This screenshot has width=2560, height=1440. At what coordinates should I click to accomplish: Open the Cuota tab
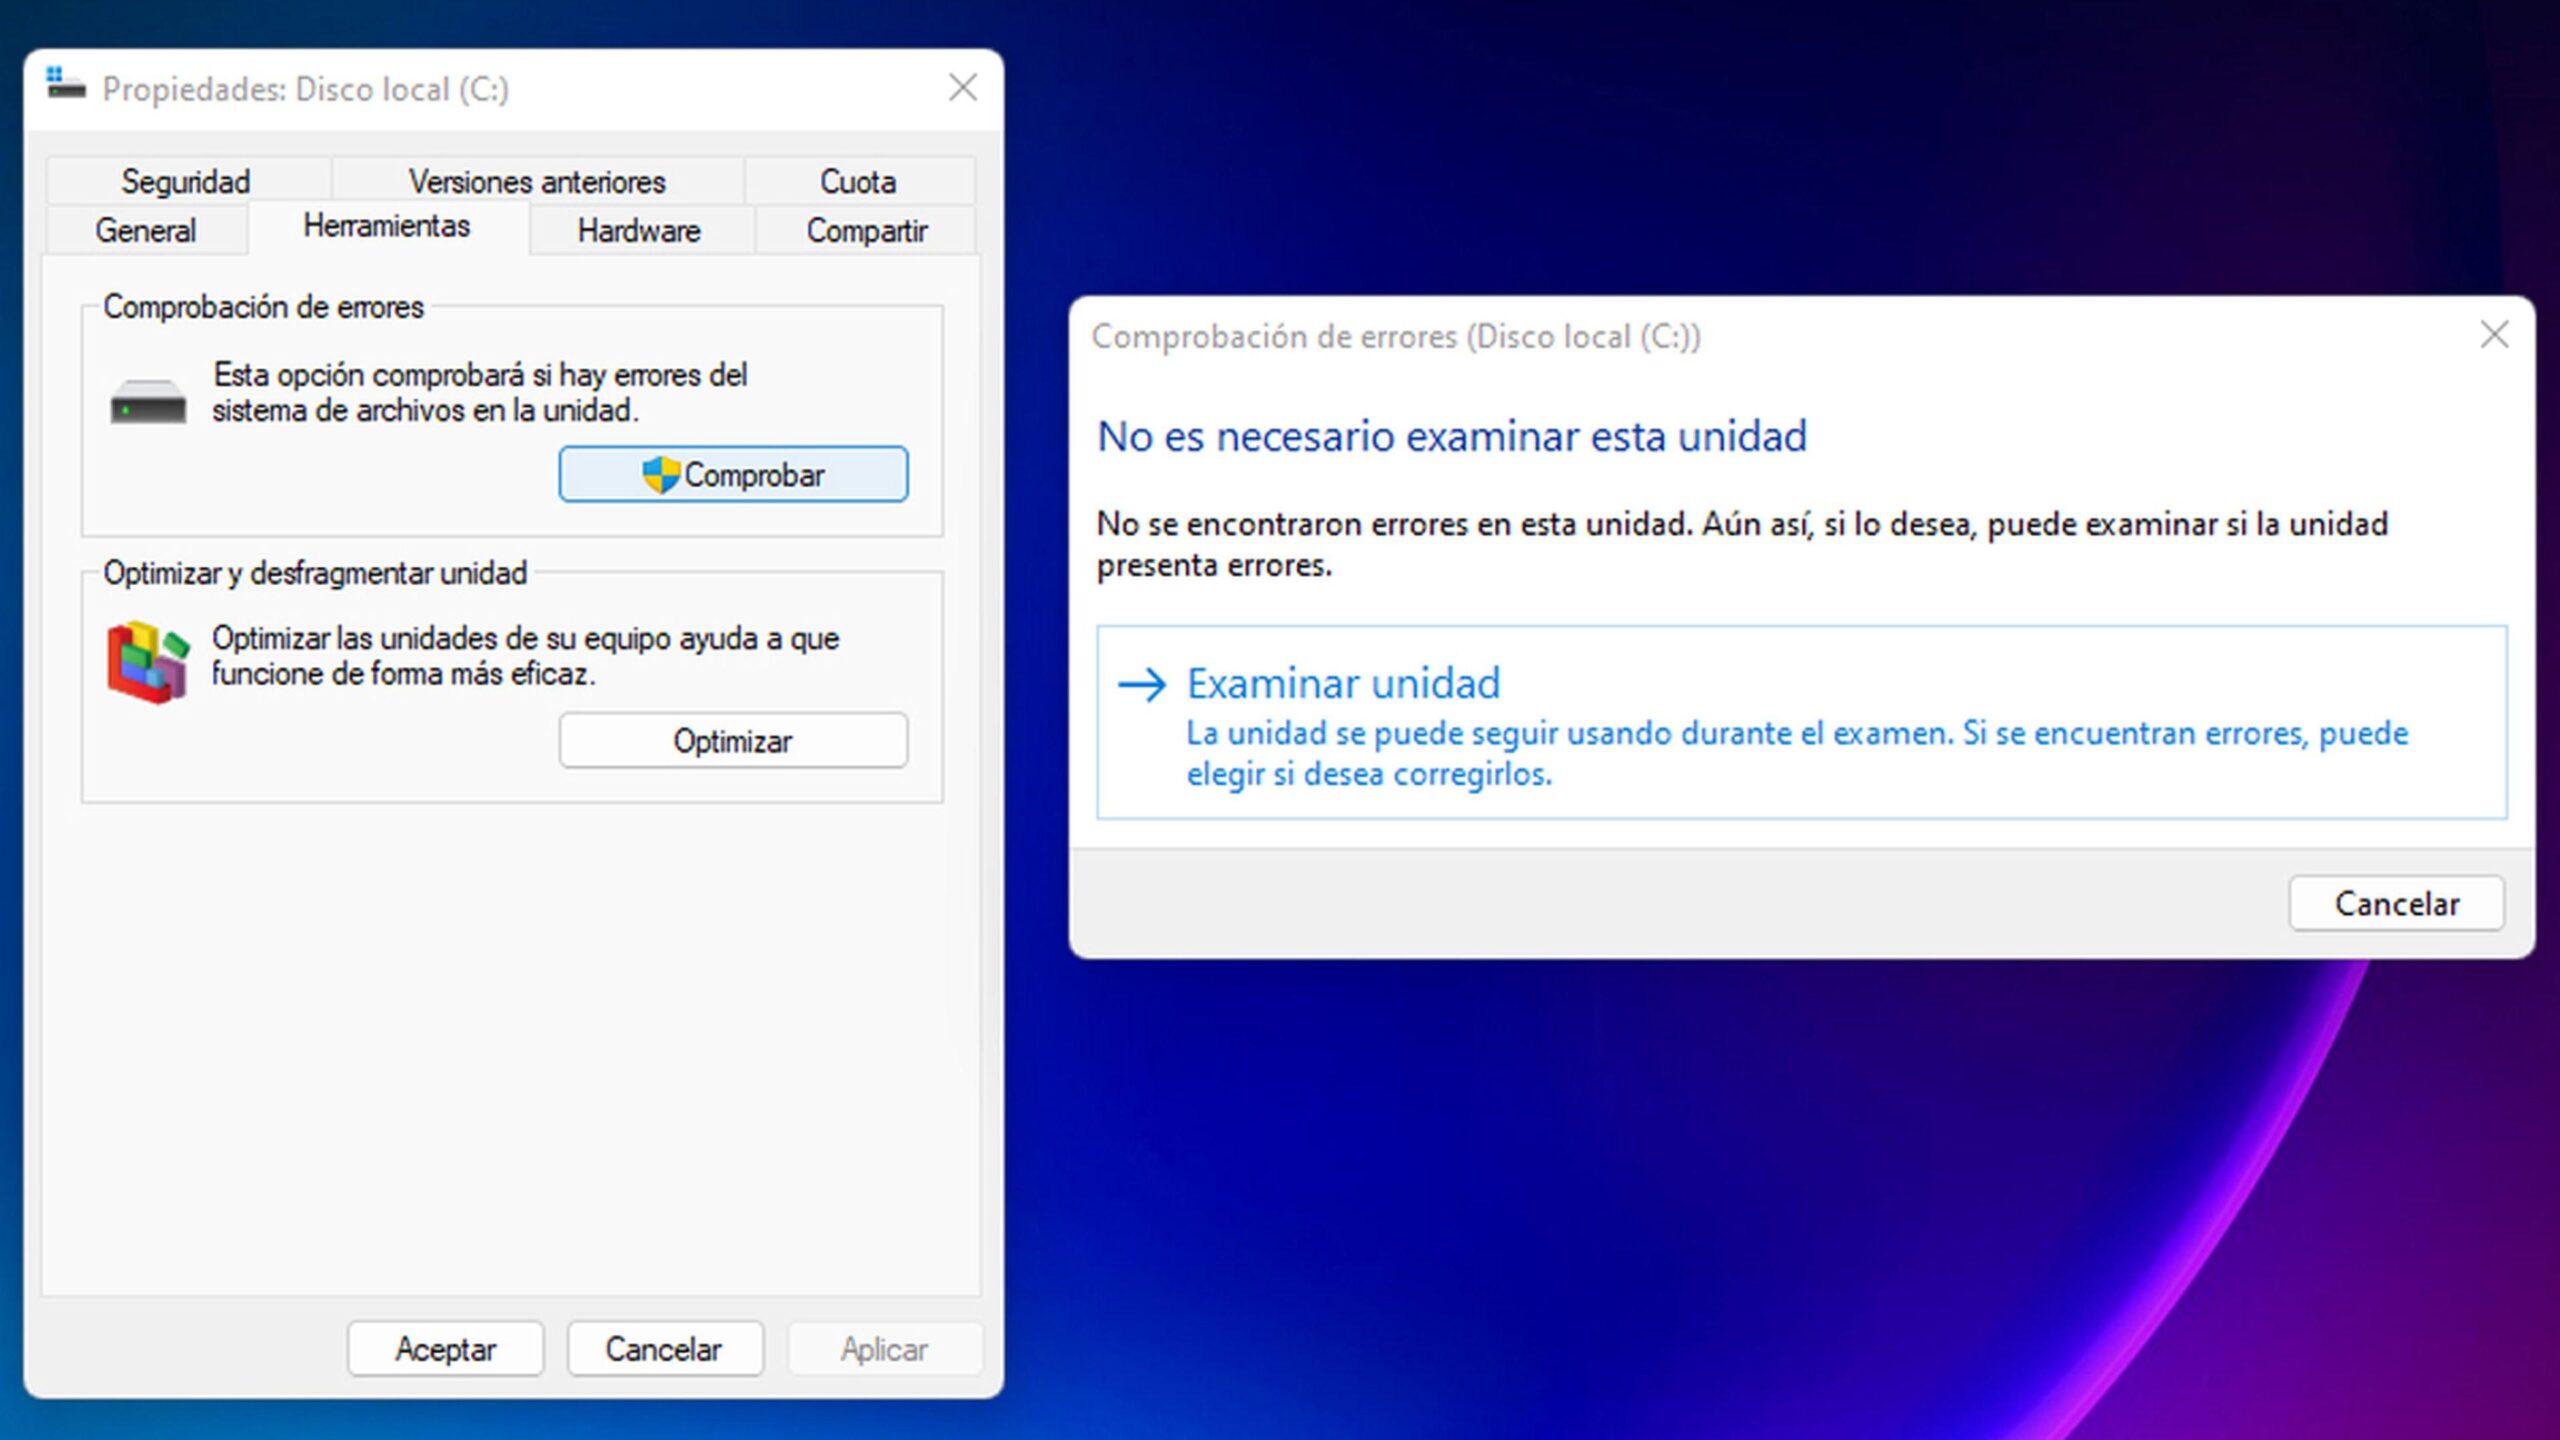[x=858, y=182]
